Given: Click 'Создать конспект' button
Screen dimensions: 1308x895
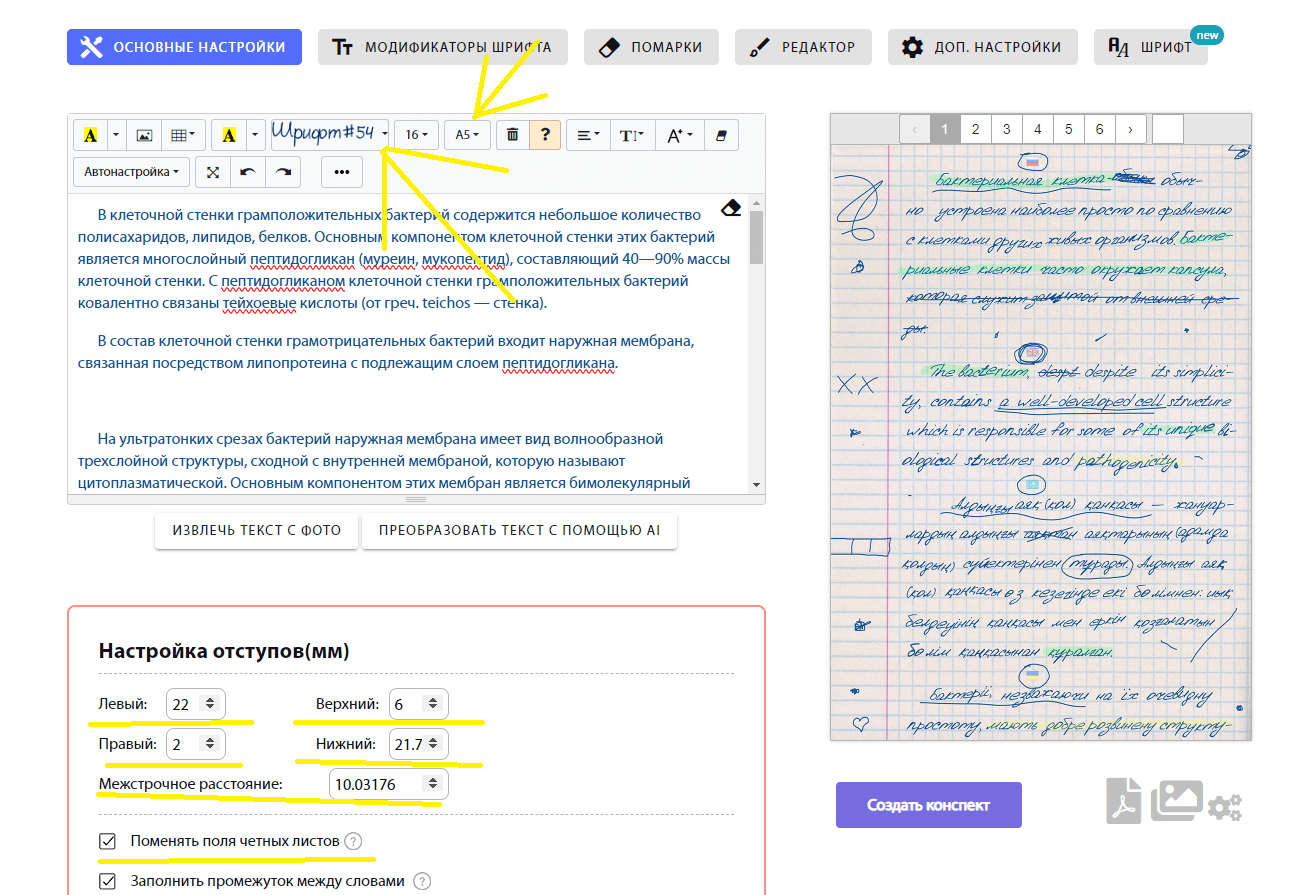Looking at the screenshot, I should pos(928,805).
